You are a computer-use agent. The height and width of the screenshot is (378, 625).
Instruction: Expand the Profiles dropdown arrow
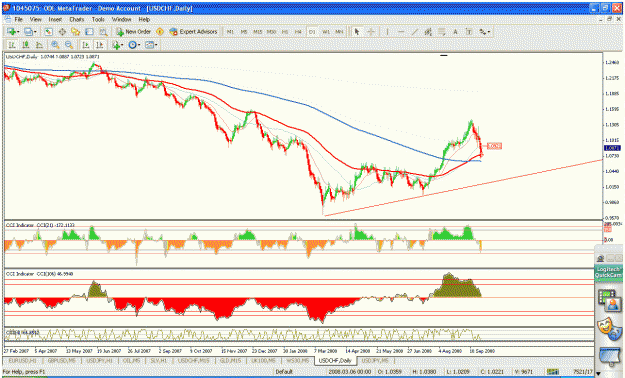(x=35, y=32)
